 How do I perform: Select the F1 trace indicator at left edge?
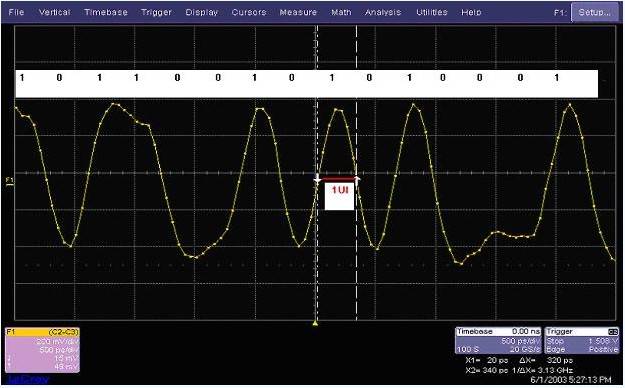tap(10, 182)
